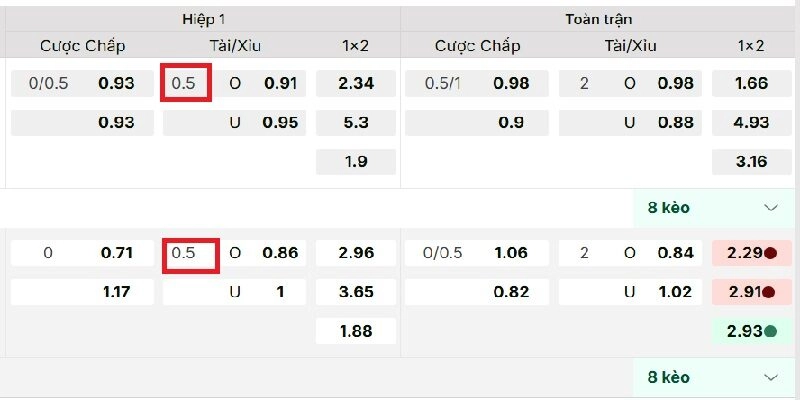Click the red dot beside odds 2.29
Viewport: 800px width, 400px height.
tap(770, 254)
